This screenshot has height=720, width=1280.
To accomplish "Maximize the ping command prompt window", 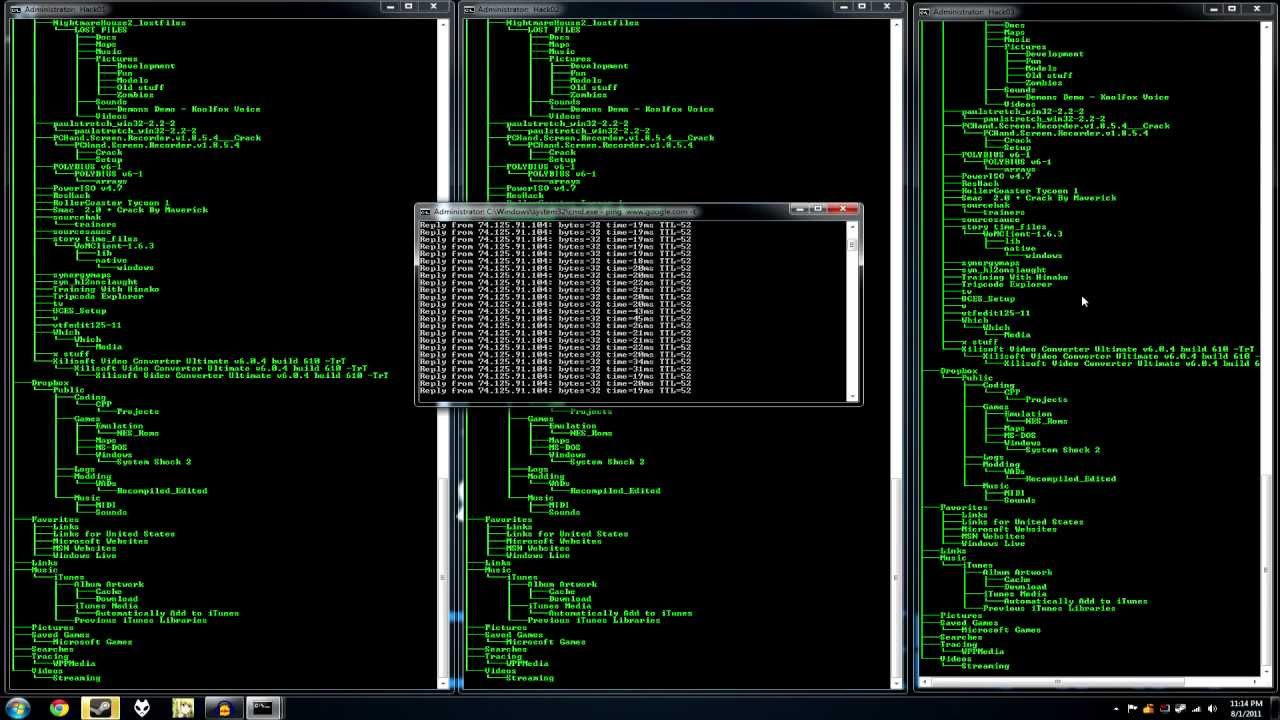I will point(820,210).
